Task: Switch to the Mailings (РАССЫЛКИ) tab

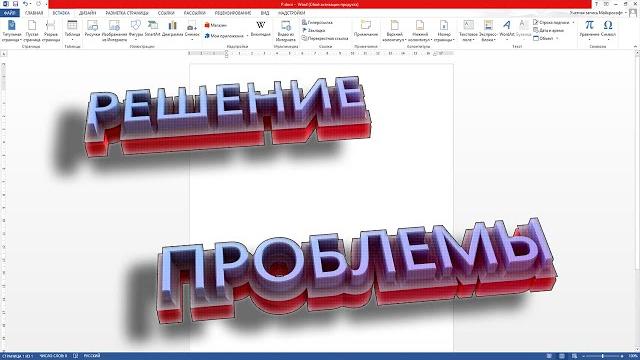Action: pyautogui.click(x=195, y=13)
